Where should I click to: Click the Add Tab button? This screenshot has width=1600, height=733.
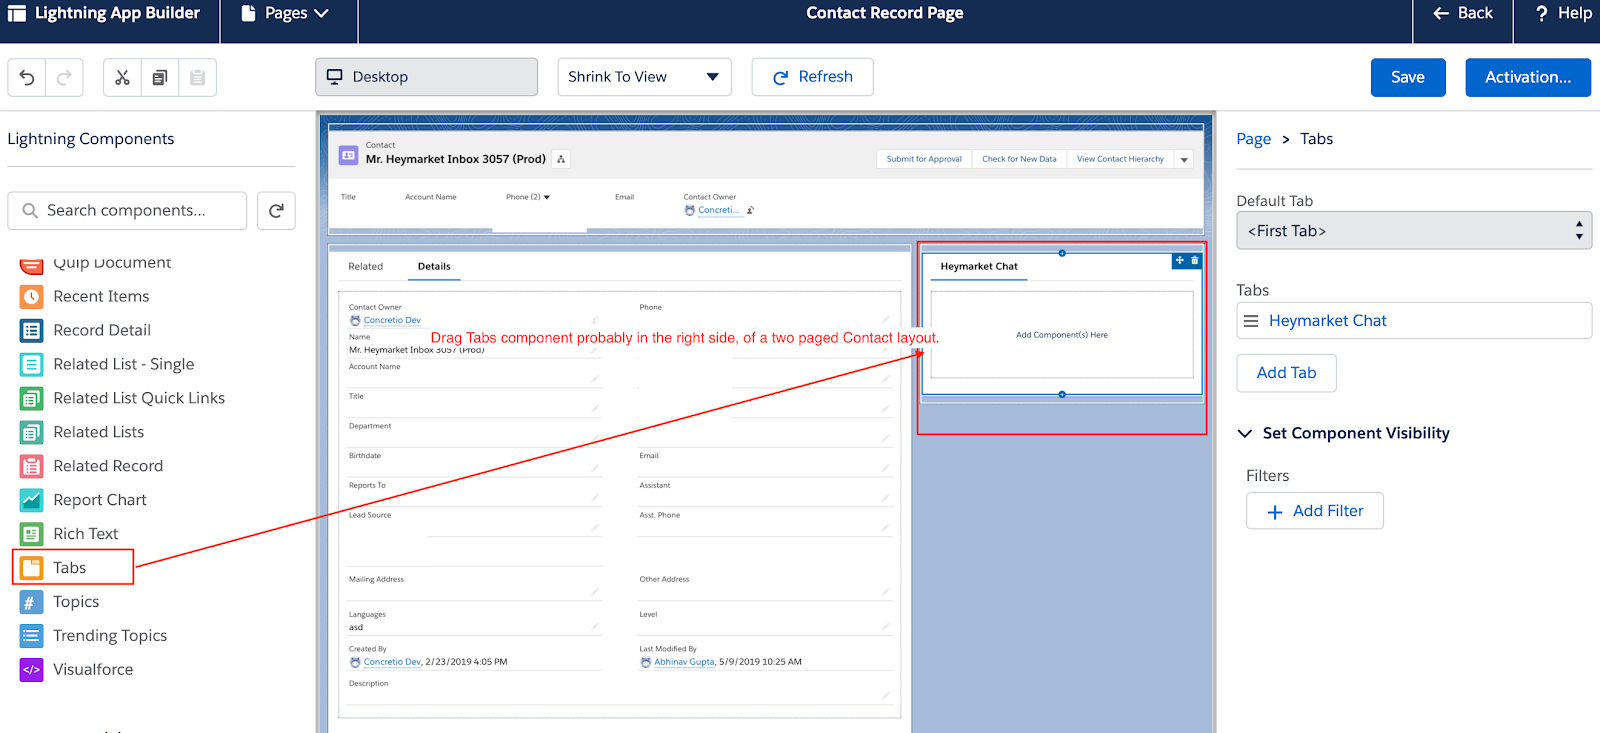[1286, 373]
